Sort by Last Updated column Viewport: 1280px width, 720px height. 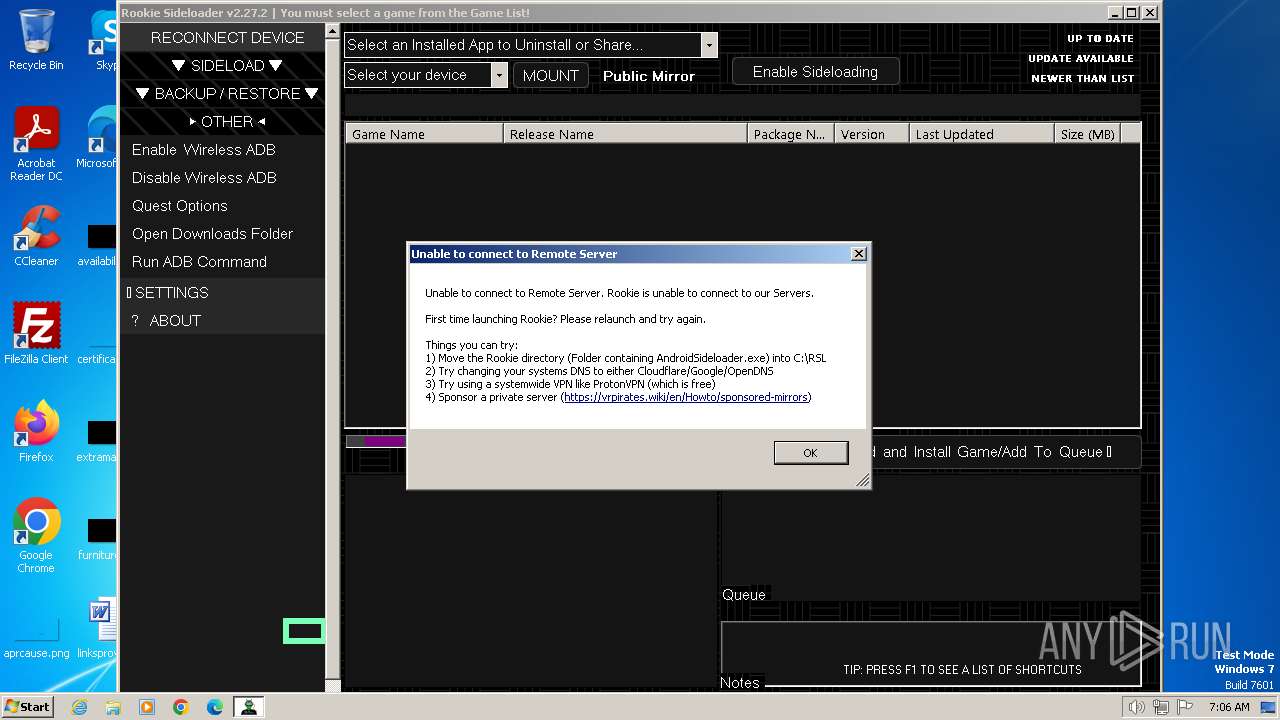click(982, 134)
